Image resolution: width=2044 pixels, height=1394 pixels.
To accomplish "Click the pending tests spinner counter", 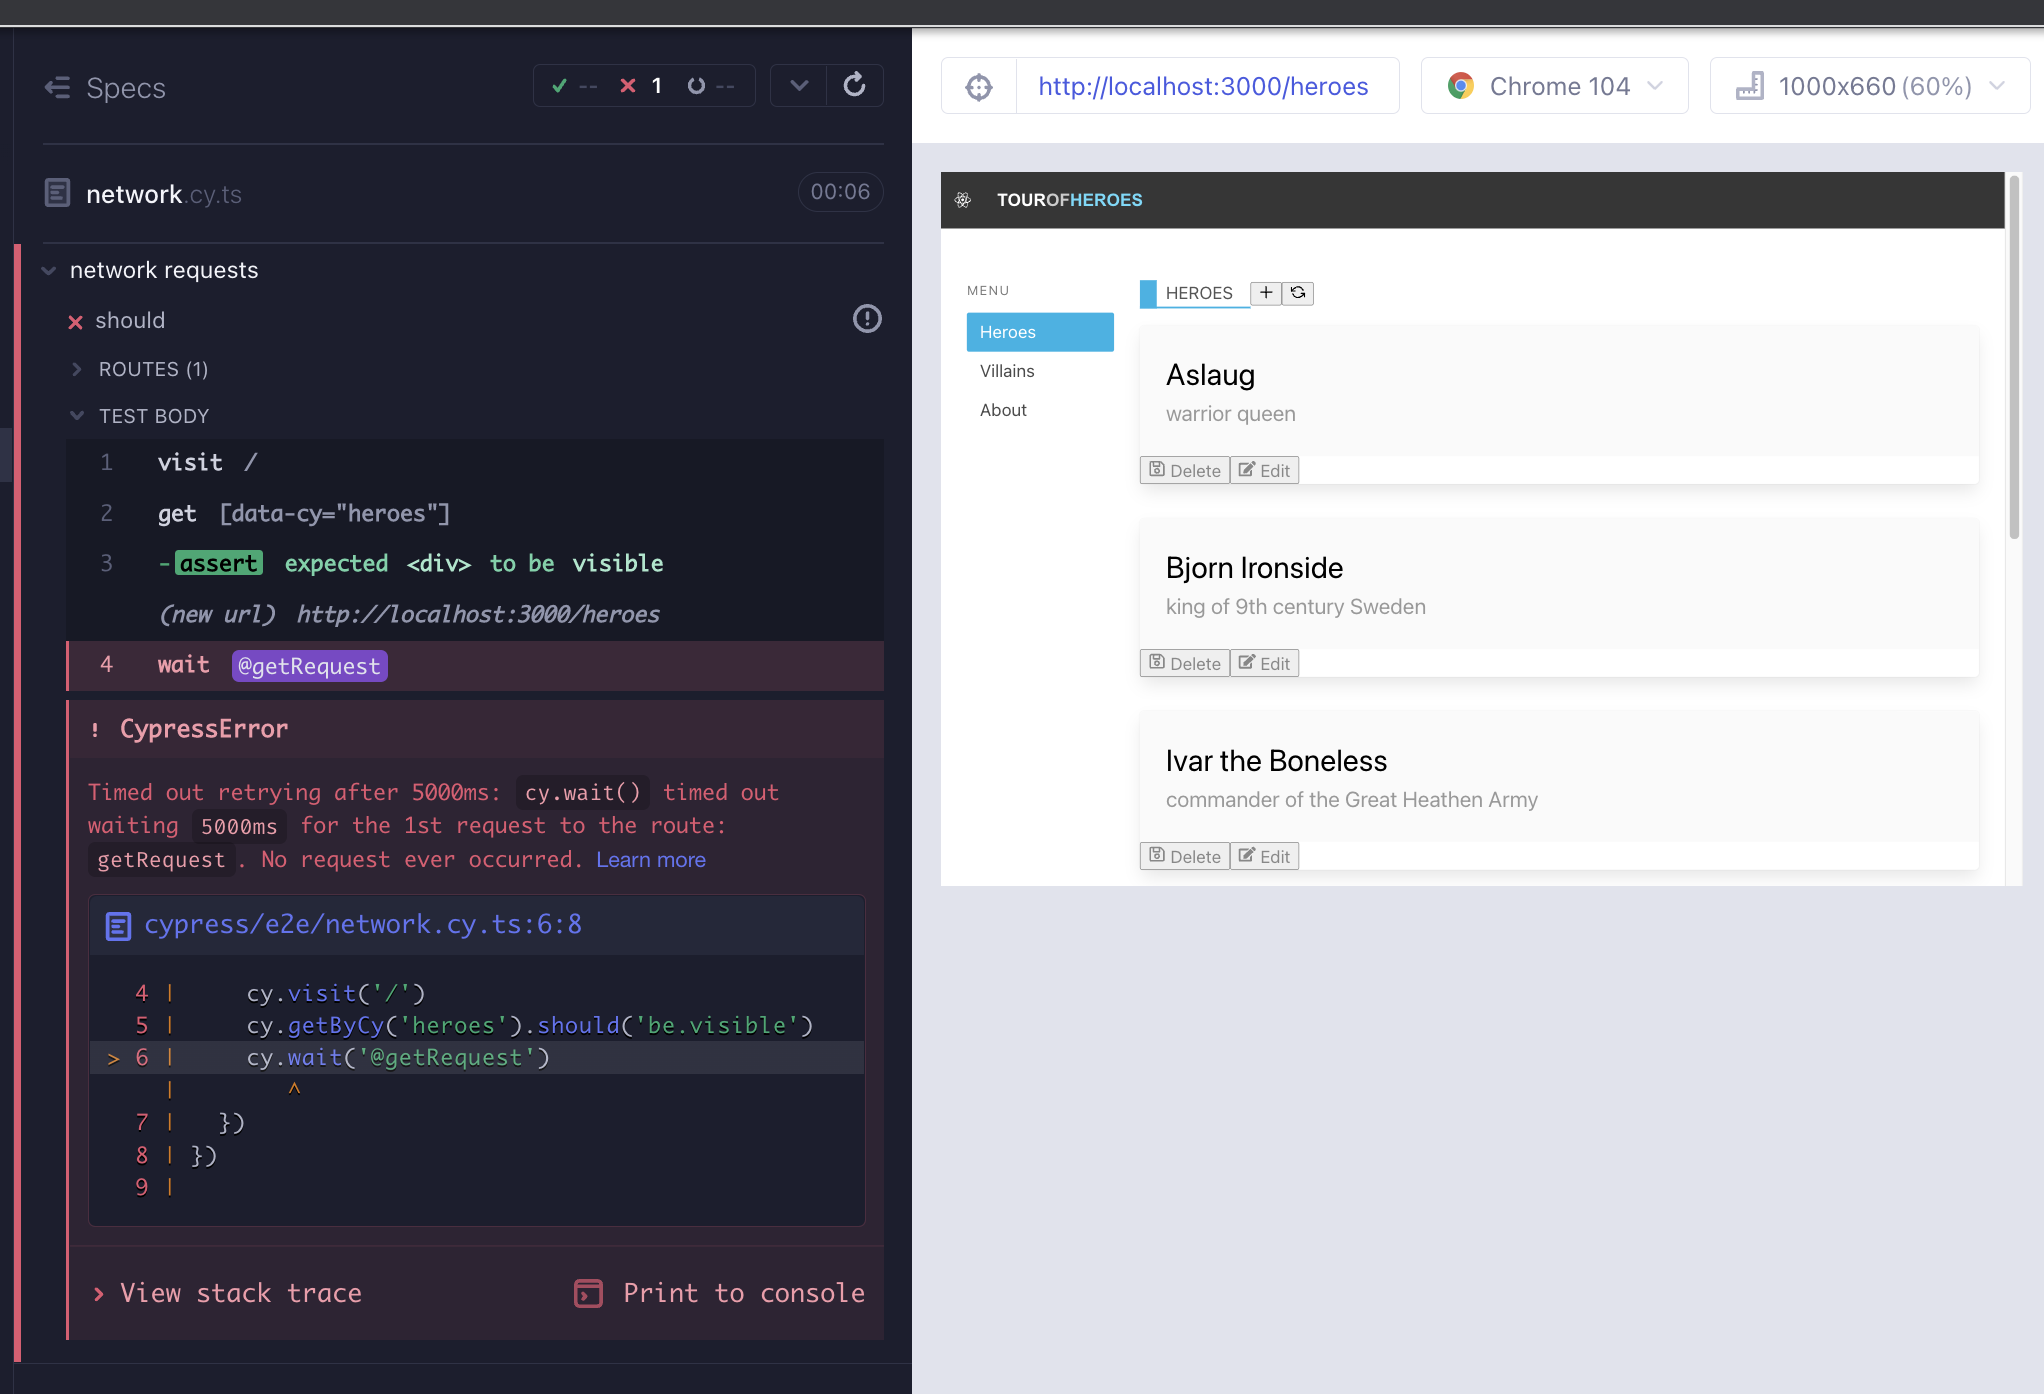I will [711, 86].
